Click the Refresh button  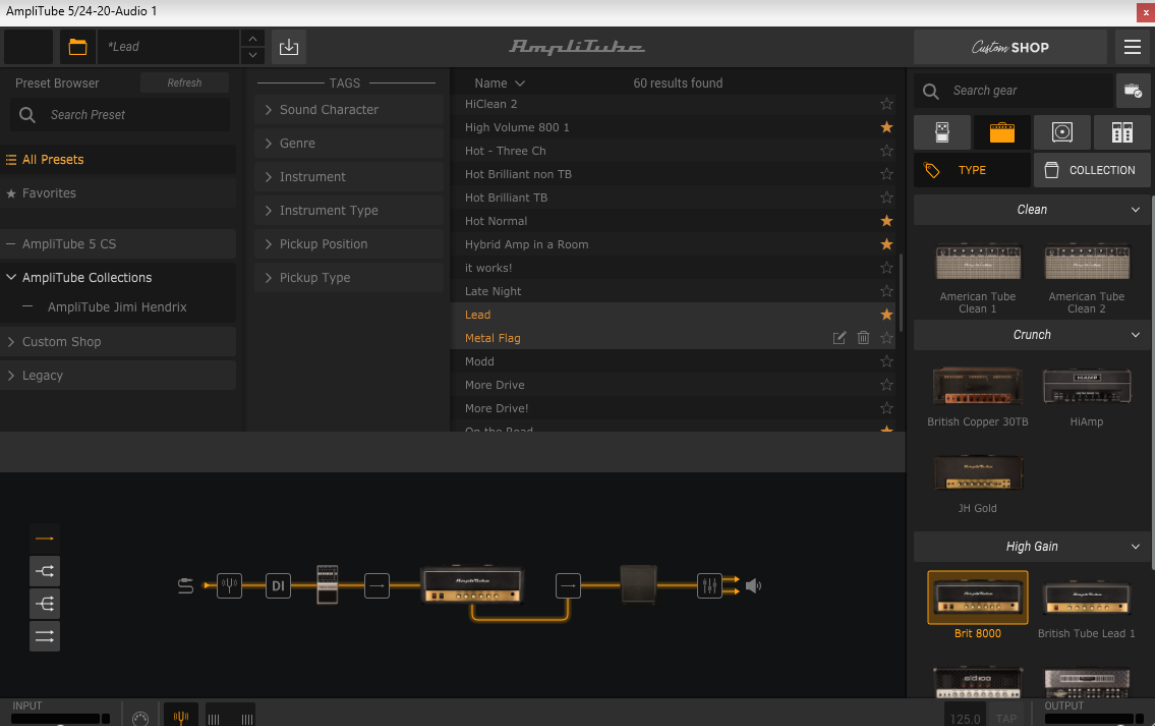pyautogui.click(x=184, y=83)
